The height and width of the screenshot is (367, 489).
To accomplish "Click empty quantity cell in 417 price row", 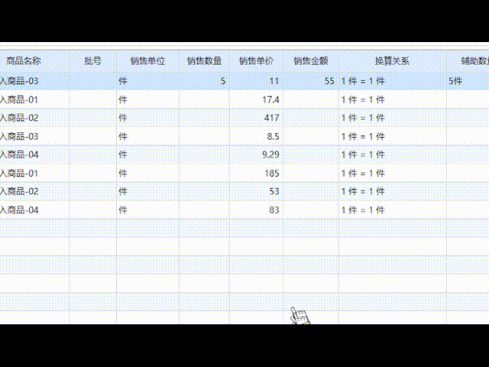I will [204, 118].
